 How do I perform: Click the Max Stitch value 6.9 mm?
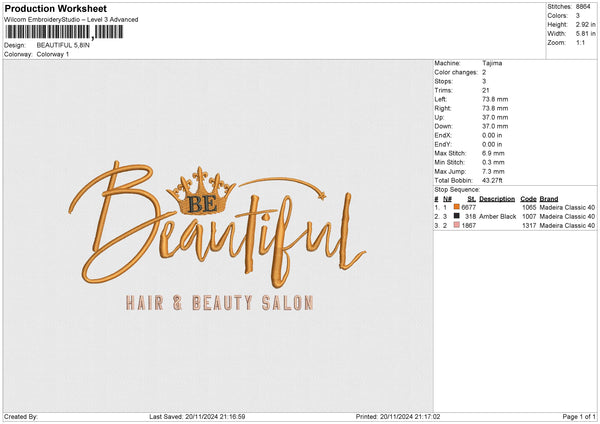tap(493, 153)
